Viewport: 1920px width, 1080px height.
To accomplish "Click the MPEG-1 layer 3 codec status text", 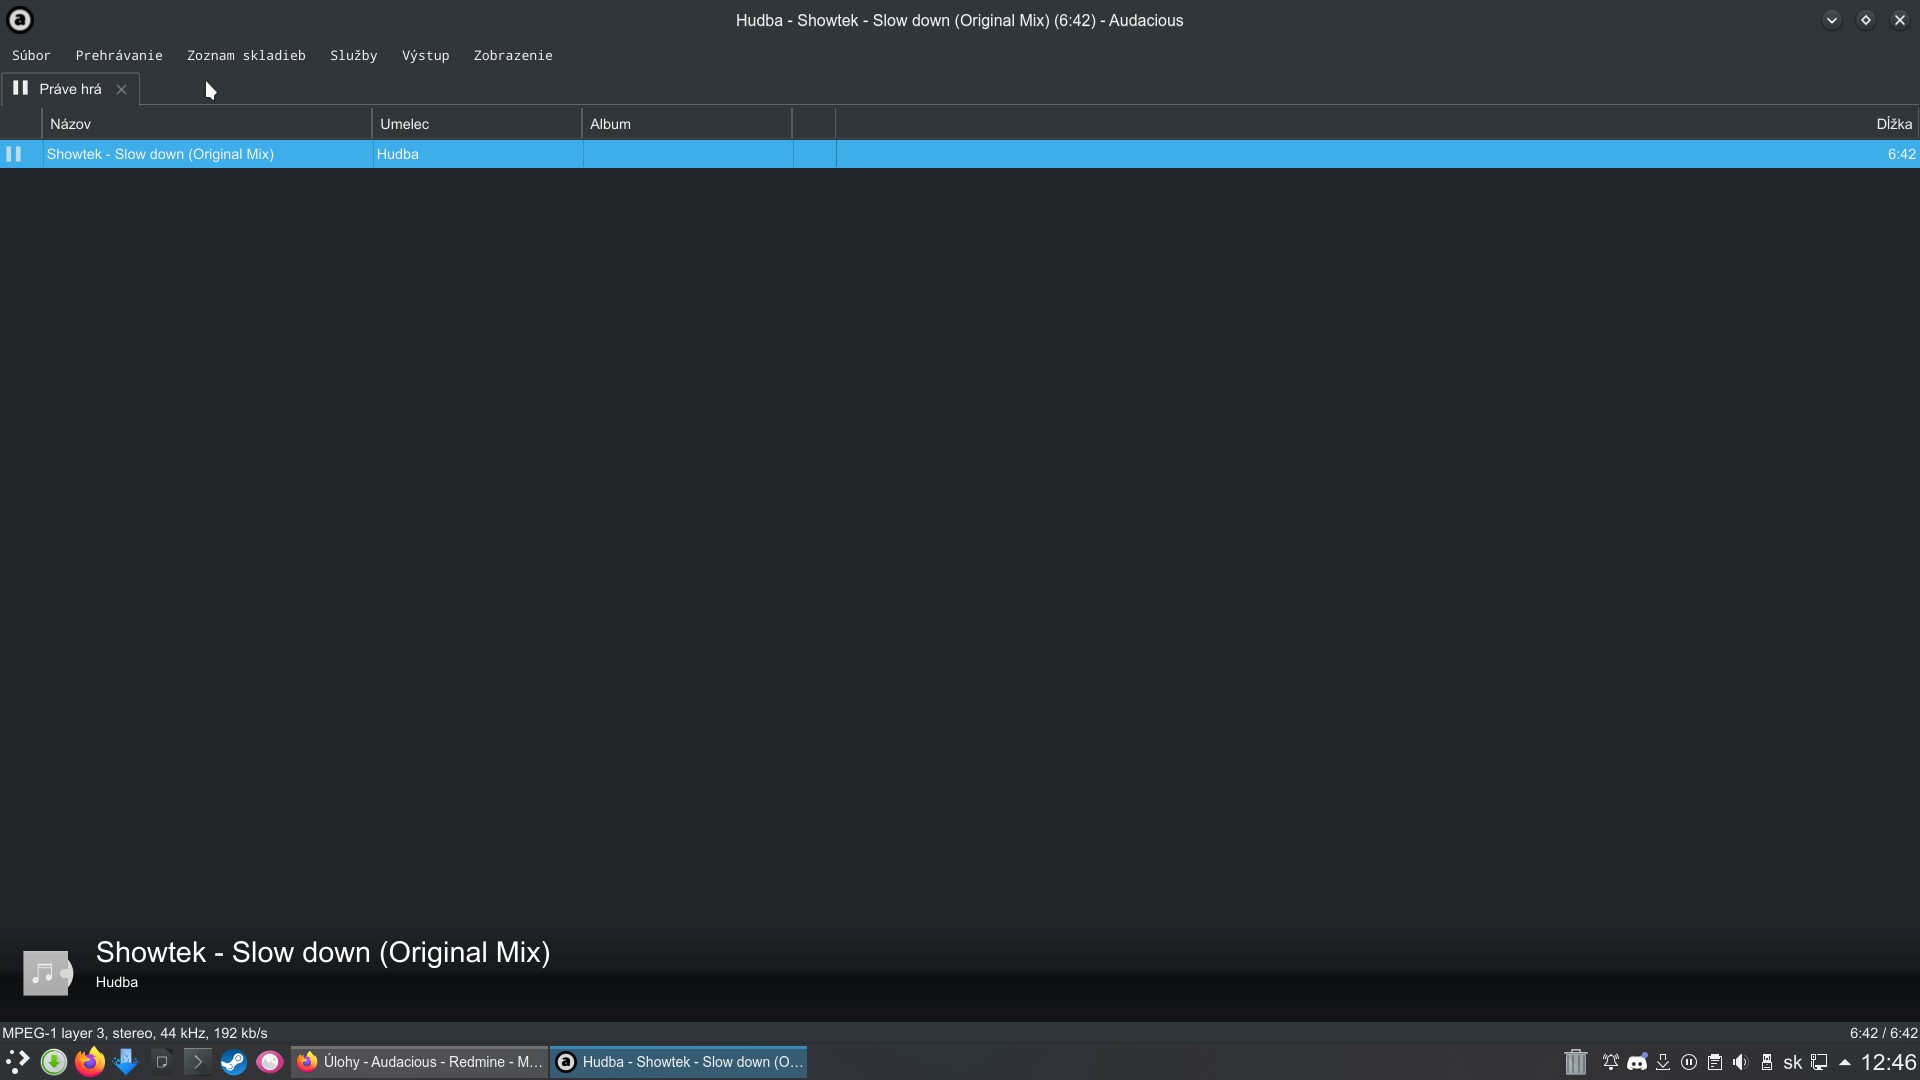I will pyautogui.click(x=135, y=1033).
